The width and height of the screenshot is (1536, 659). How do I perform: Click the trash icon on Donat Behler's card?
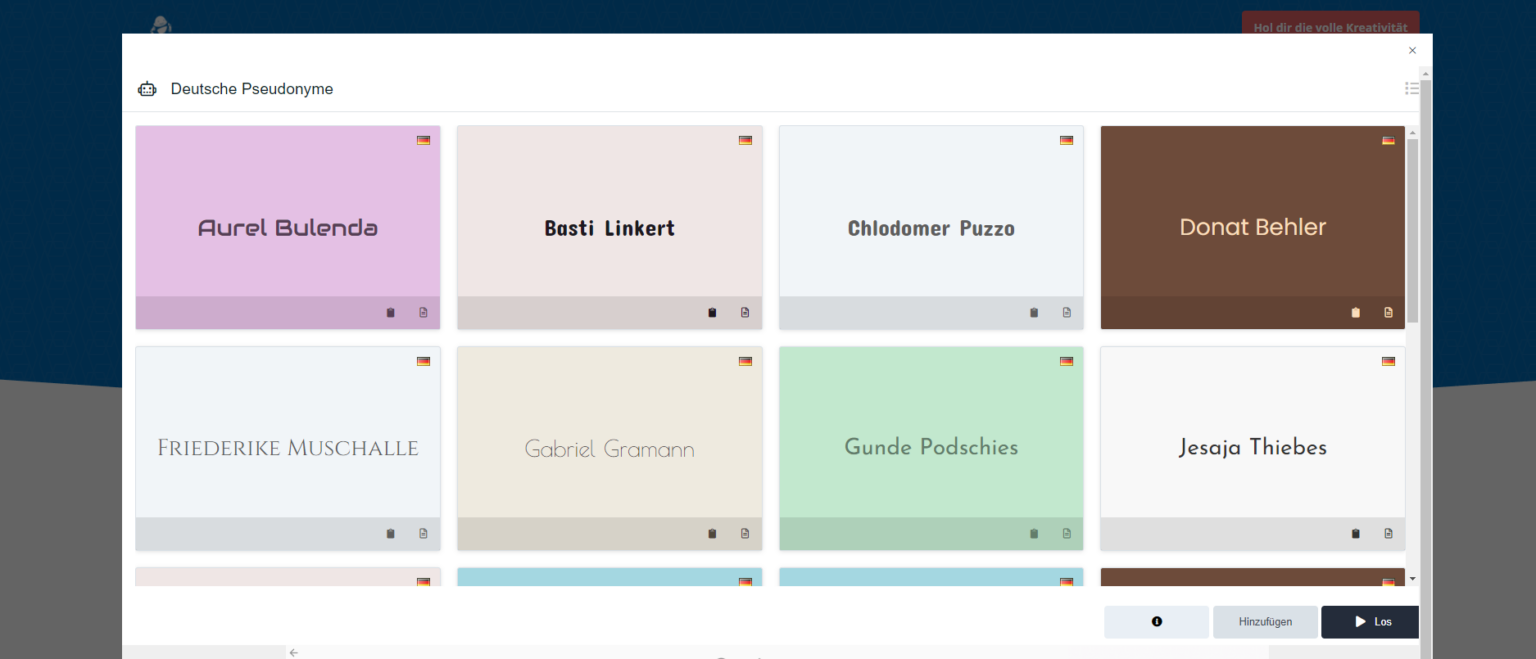(1356, 312)
